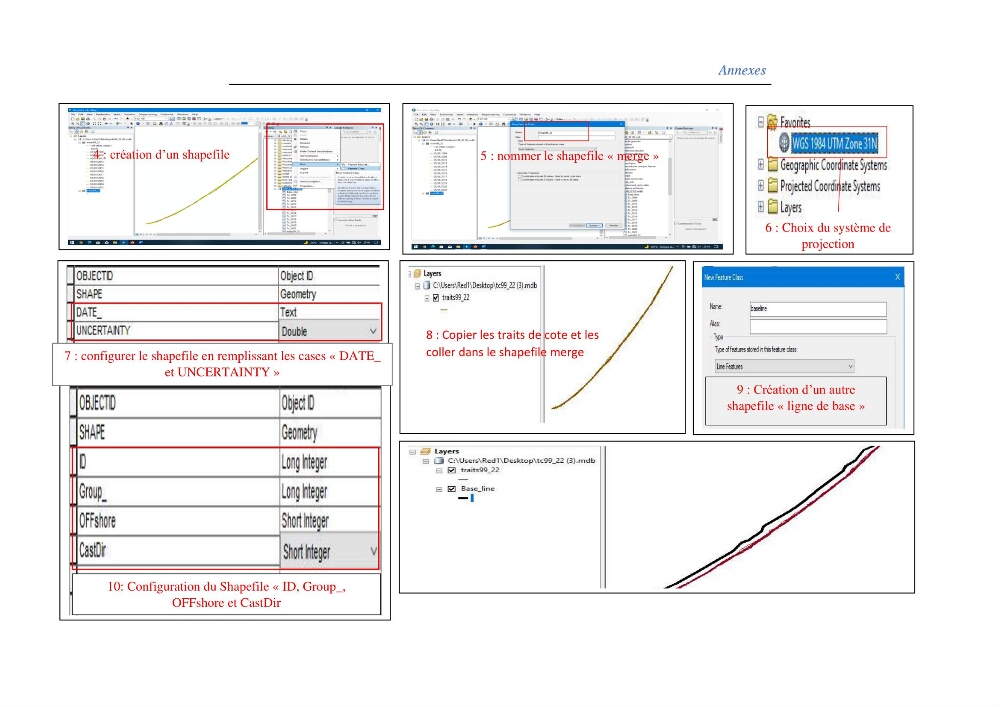The image size is (1000, 707).
Task: Click the Long Integer type cell for ID
Action: click(x=330, y=462)
